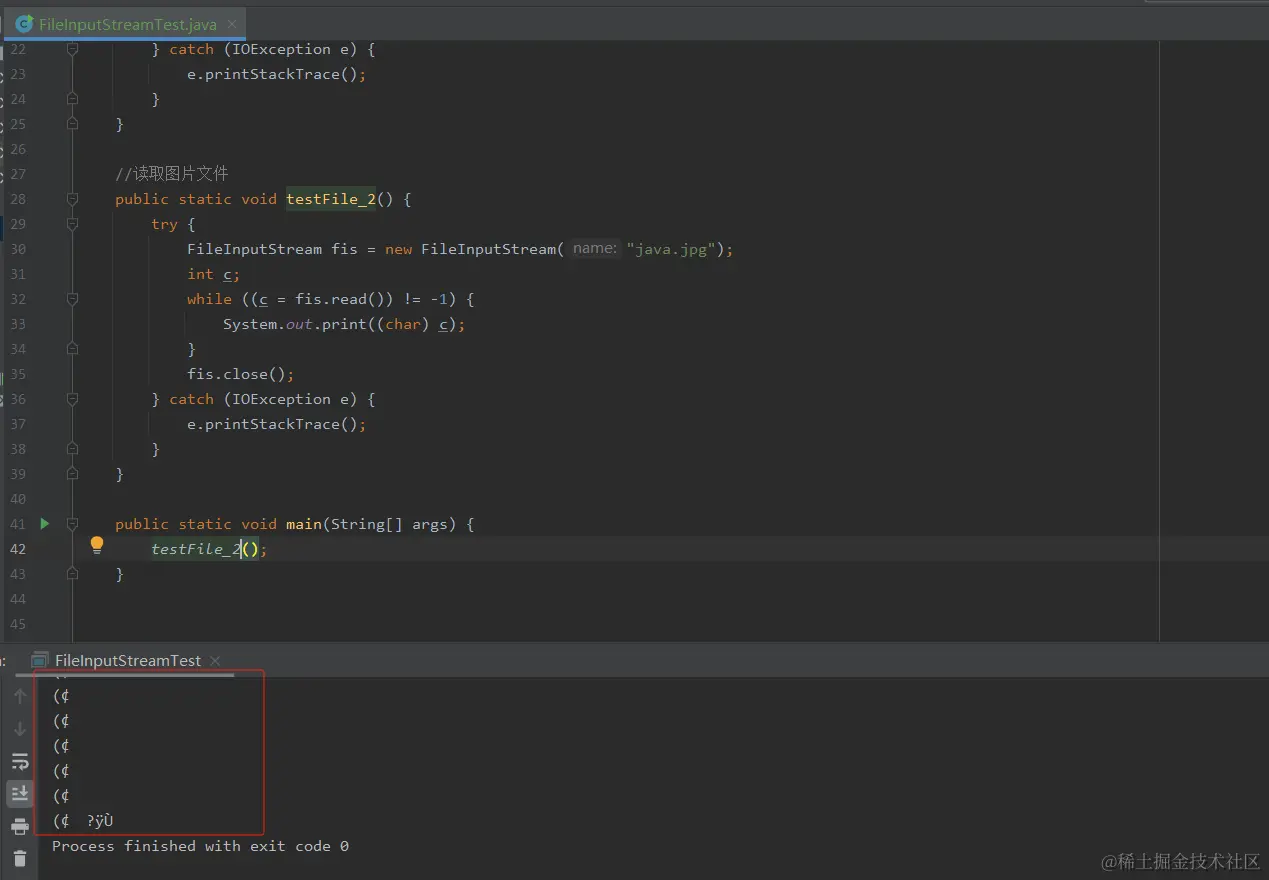Toggle scroll to end of console output

tap(20, 794)
